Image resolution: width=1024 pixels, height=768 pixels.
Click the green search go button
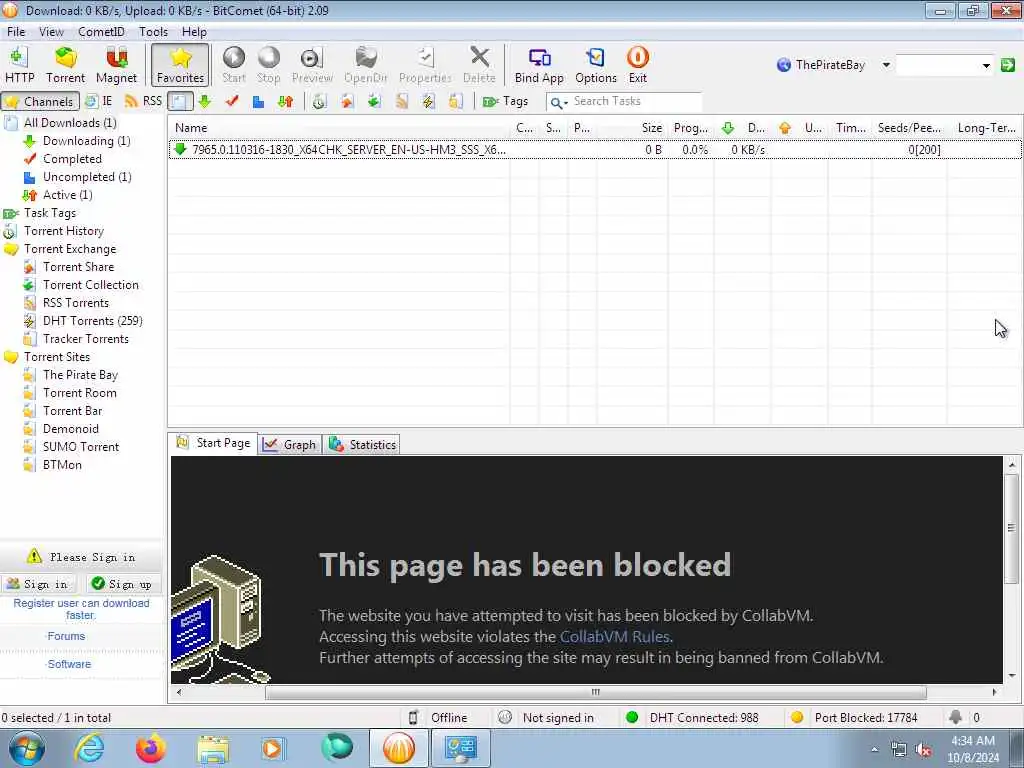pyautogui.click(x=1008, y=65)
